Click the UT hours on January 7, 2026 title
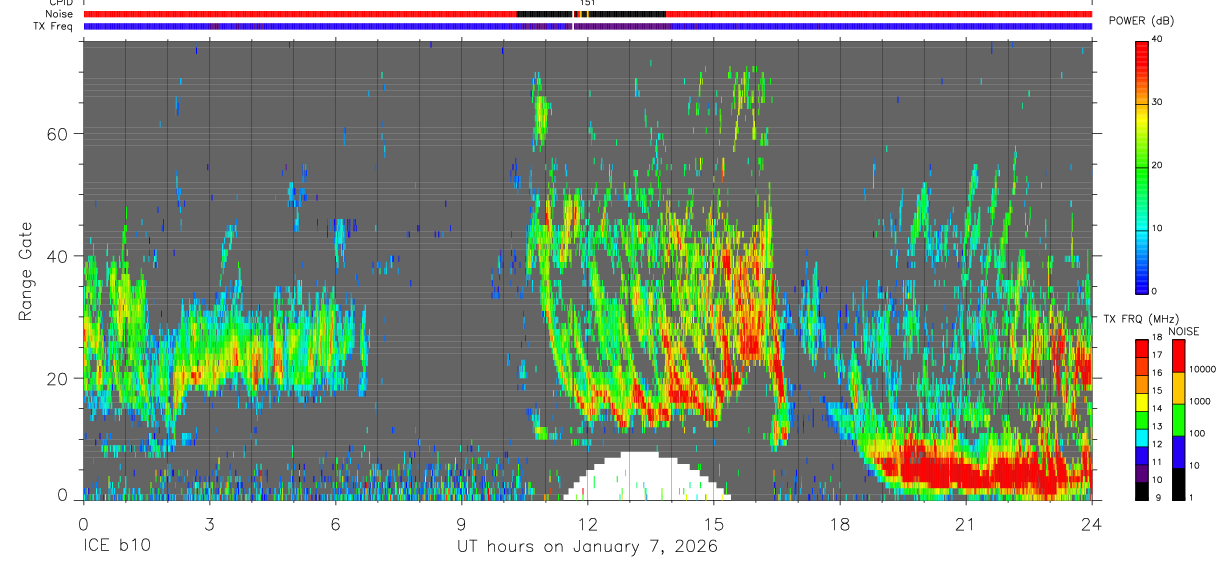The image size is (1228, 567). click(x=587, y=547)
